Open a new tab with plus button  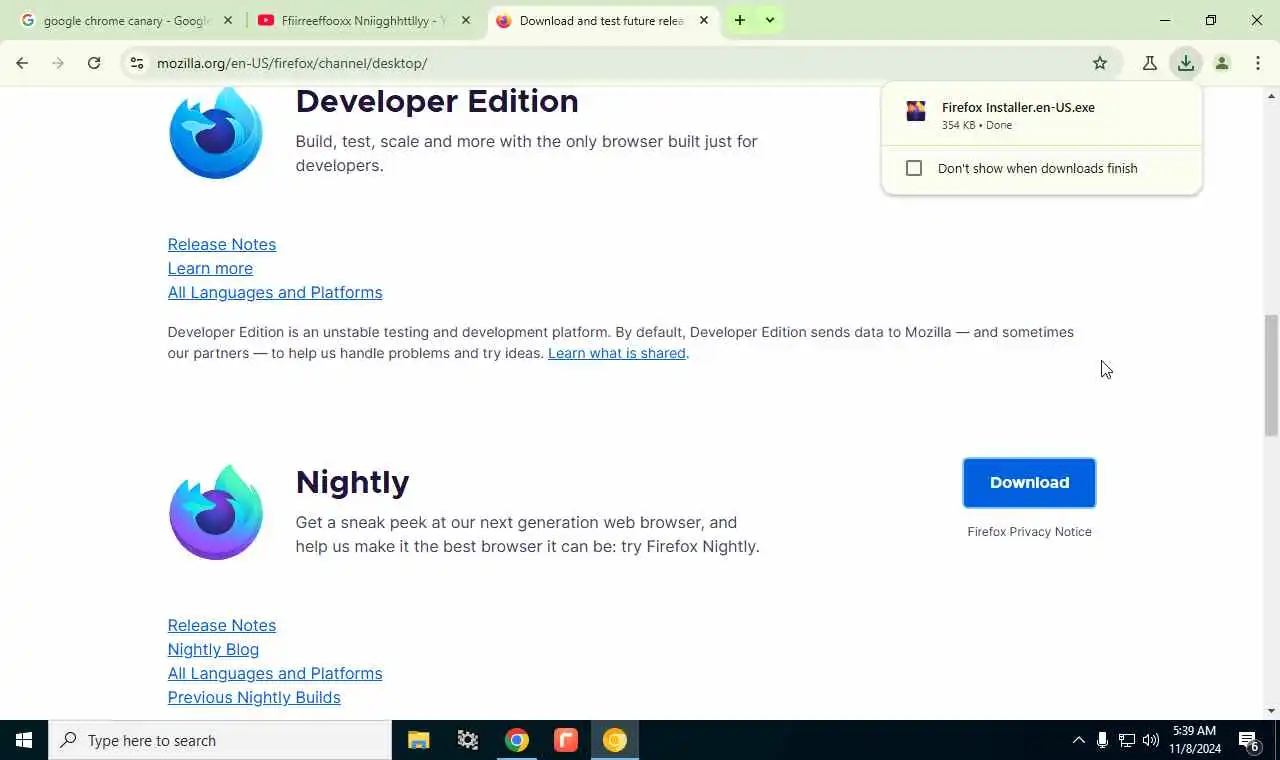pyautogui.click(x=740, y=20)
